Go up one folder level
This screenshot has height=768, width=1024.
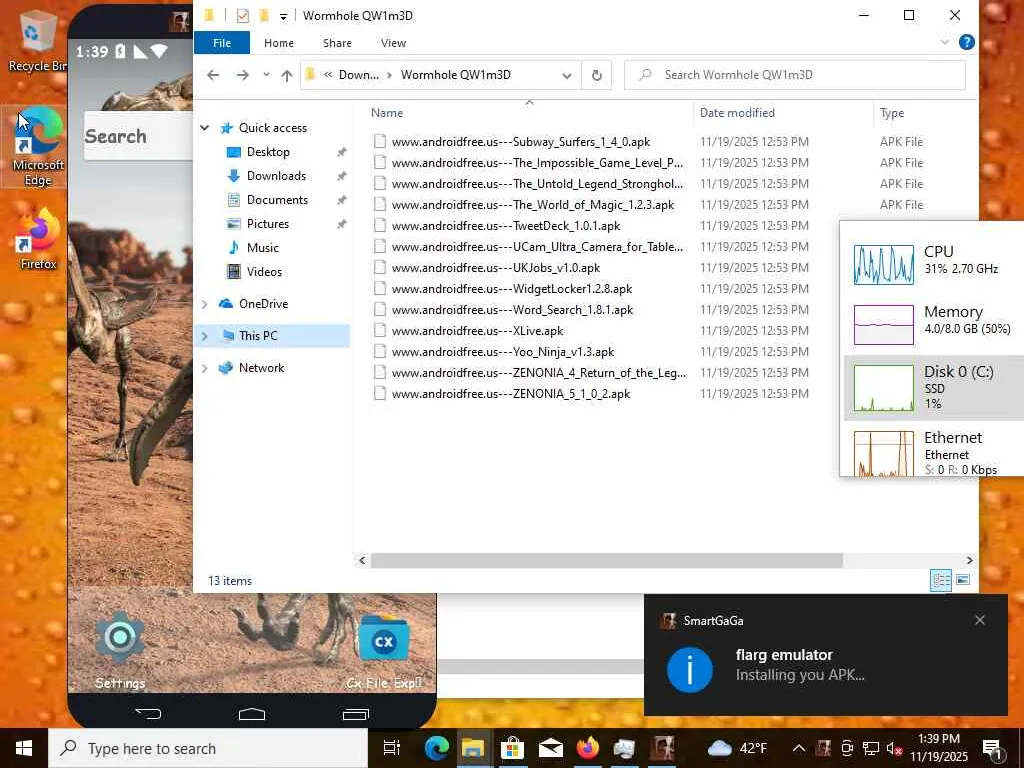[x=287, y=75]
